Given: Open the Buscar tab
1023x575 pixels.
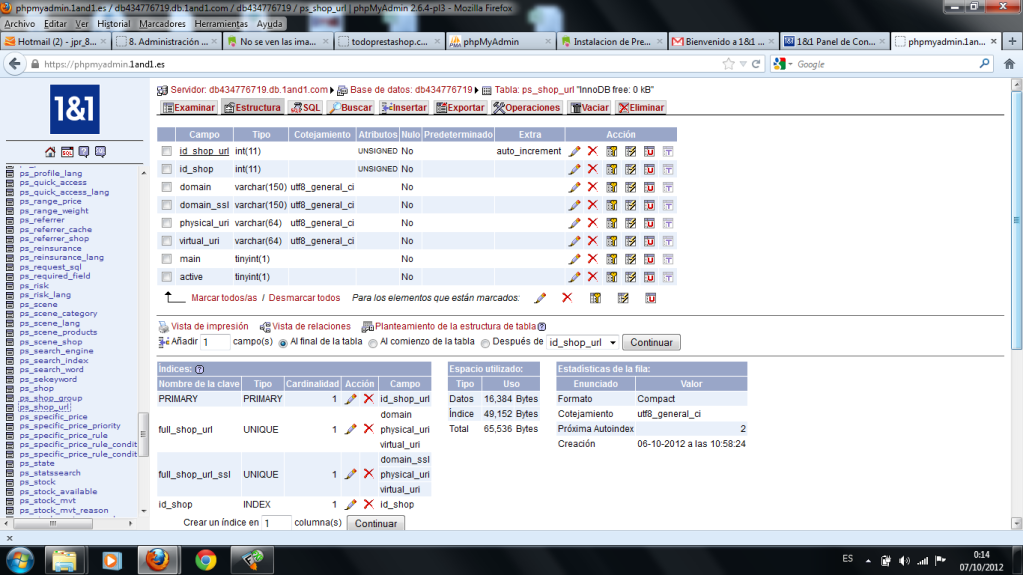Looking at the screenshot, I should [350, 108].
